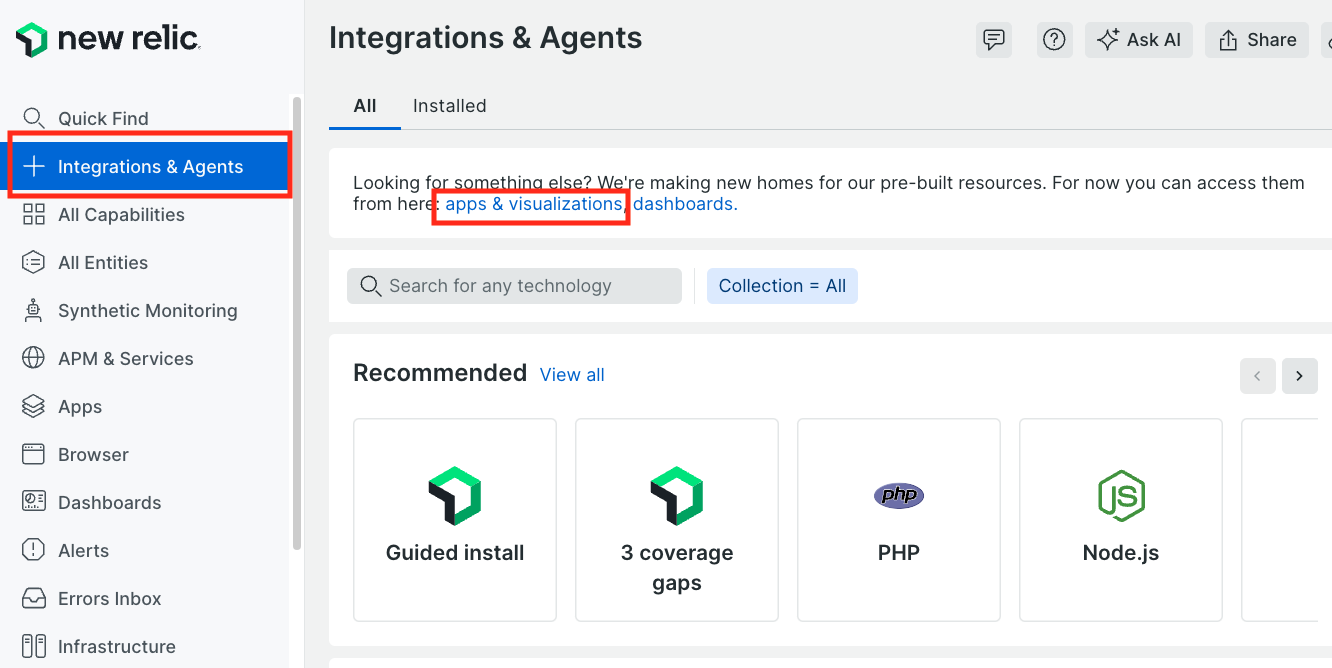Click View all next to Recommended

(x=572, y=375)
